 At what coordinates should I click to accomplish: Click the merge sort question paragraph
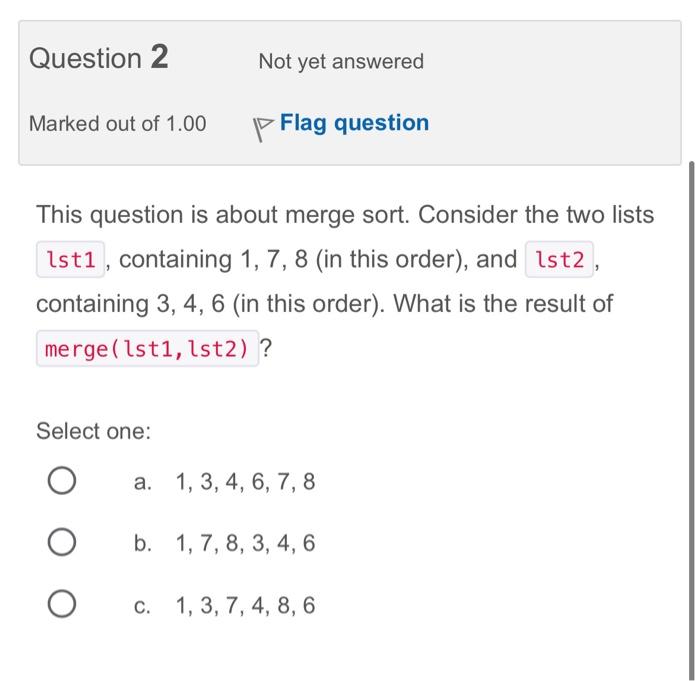pos(345,283)
